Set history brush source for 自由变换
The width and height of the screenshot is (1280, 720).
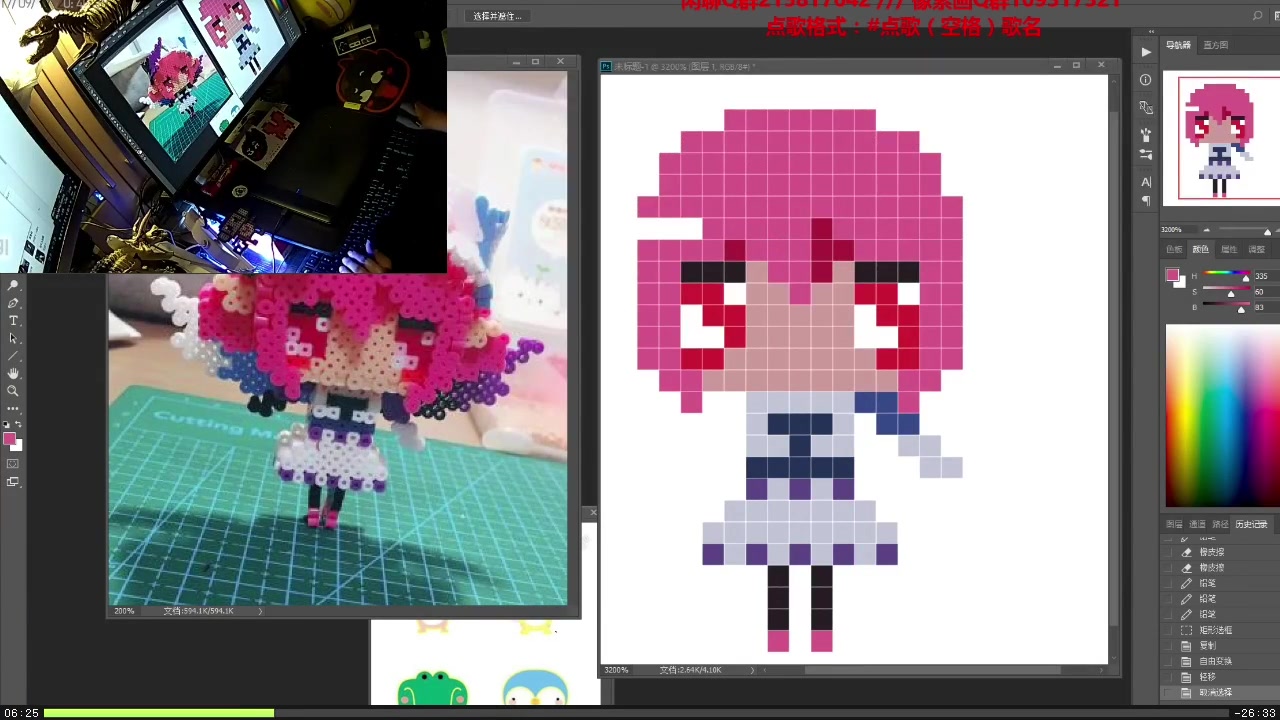coord(1168,661)
